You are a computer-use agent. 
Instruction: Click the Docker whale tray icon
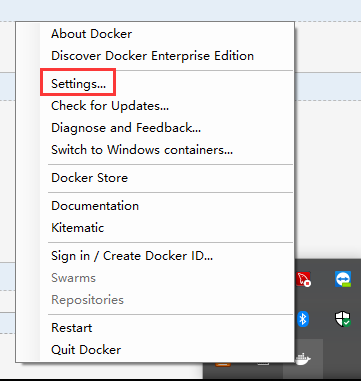click(303, 359)
